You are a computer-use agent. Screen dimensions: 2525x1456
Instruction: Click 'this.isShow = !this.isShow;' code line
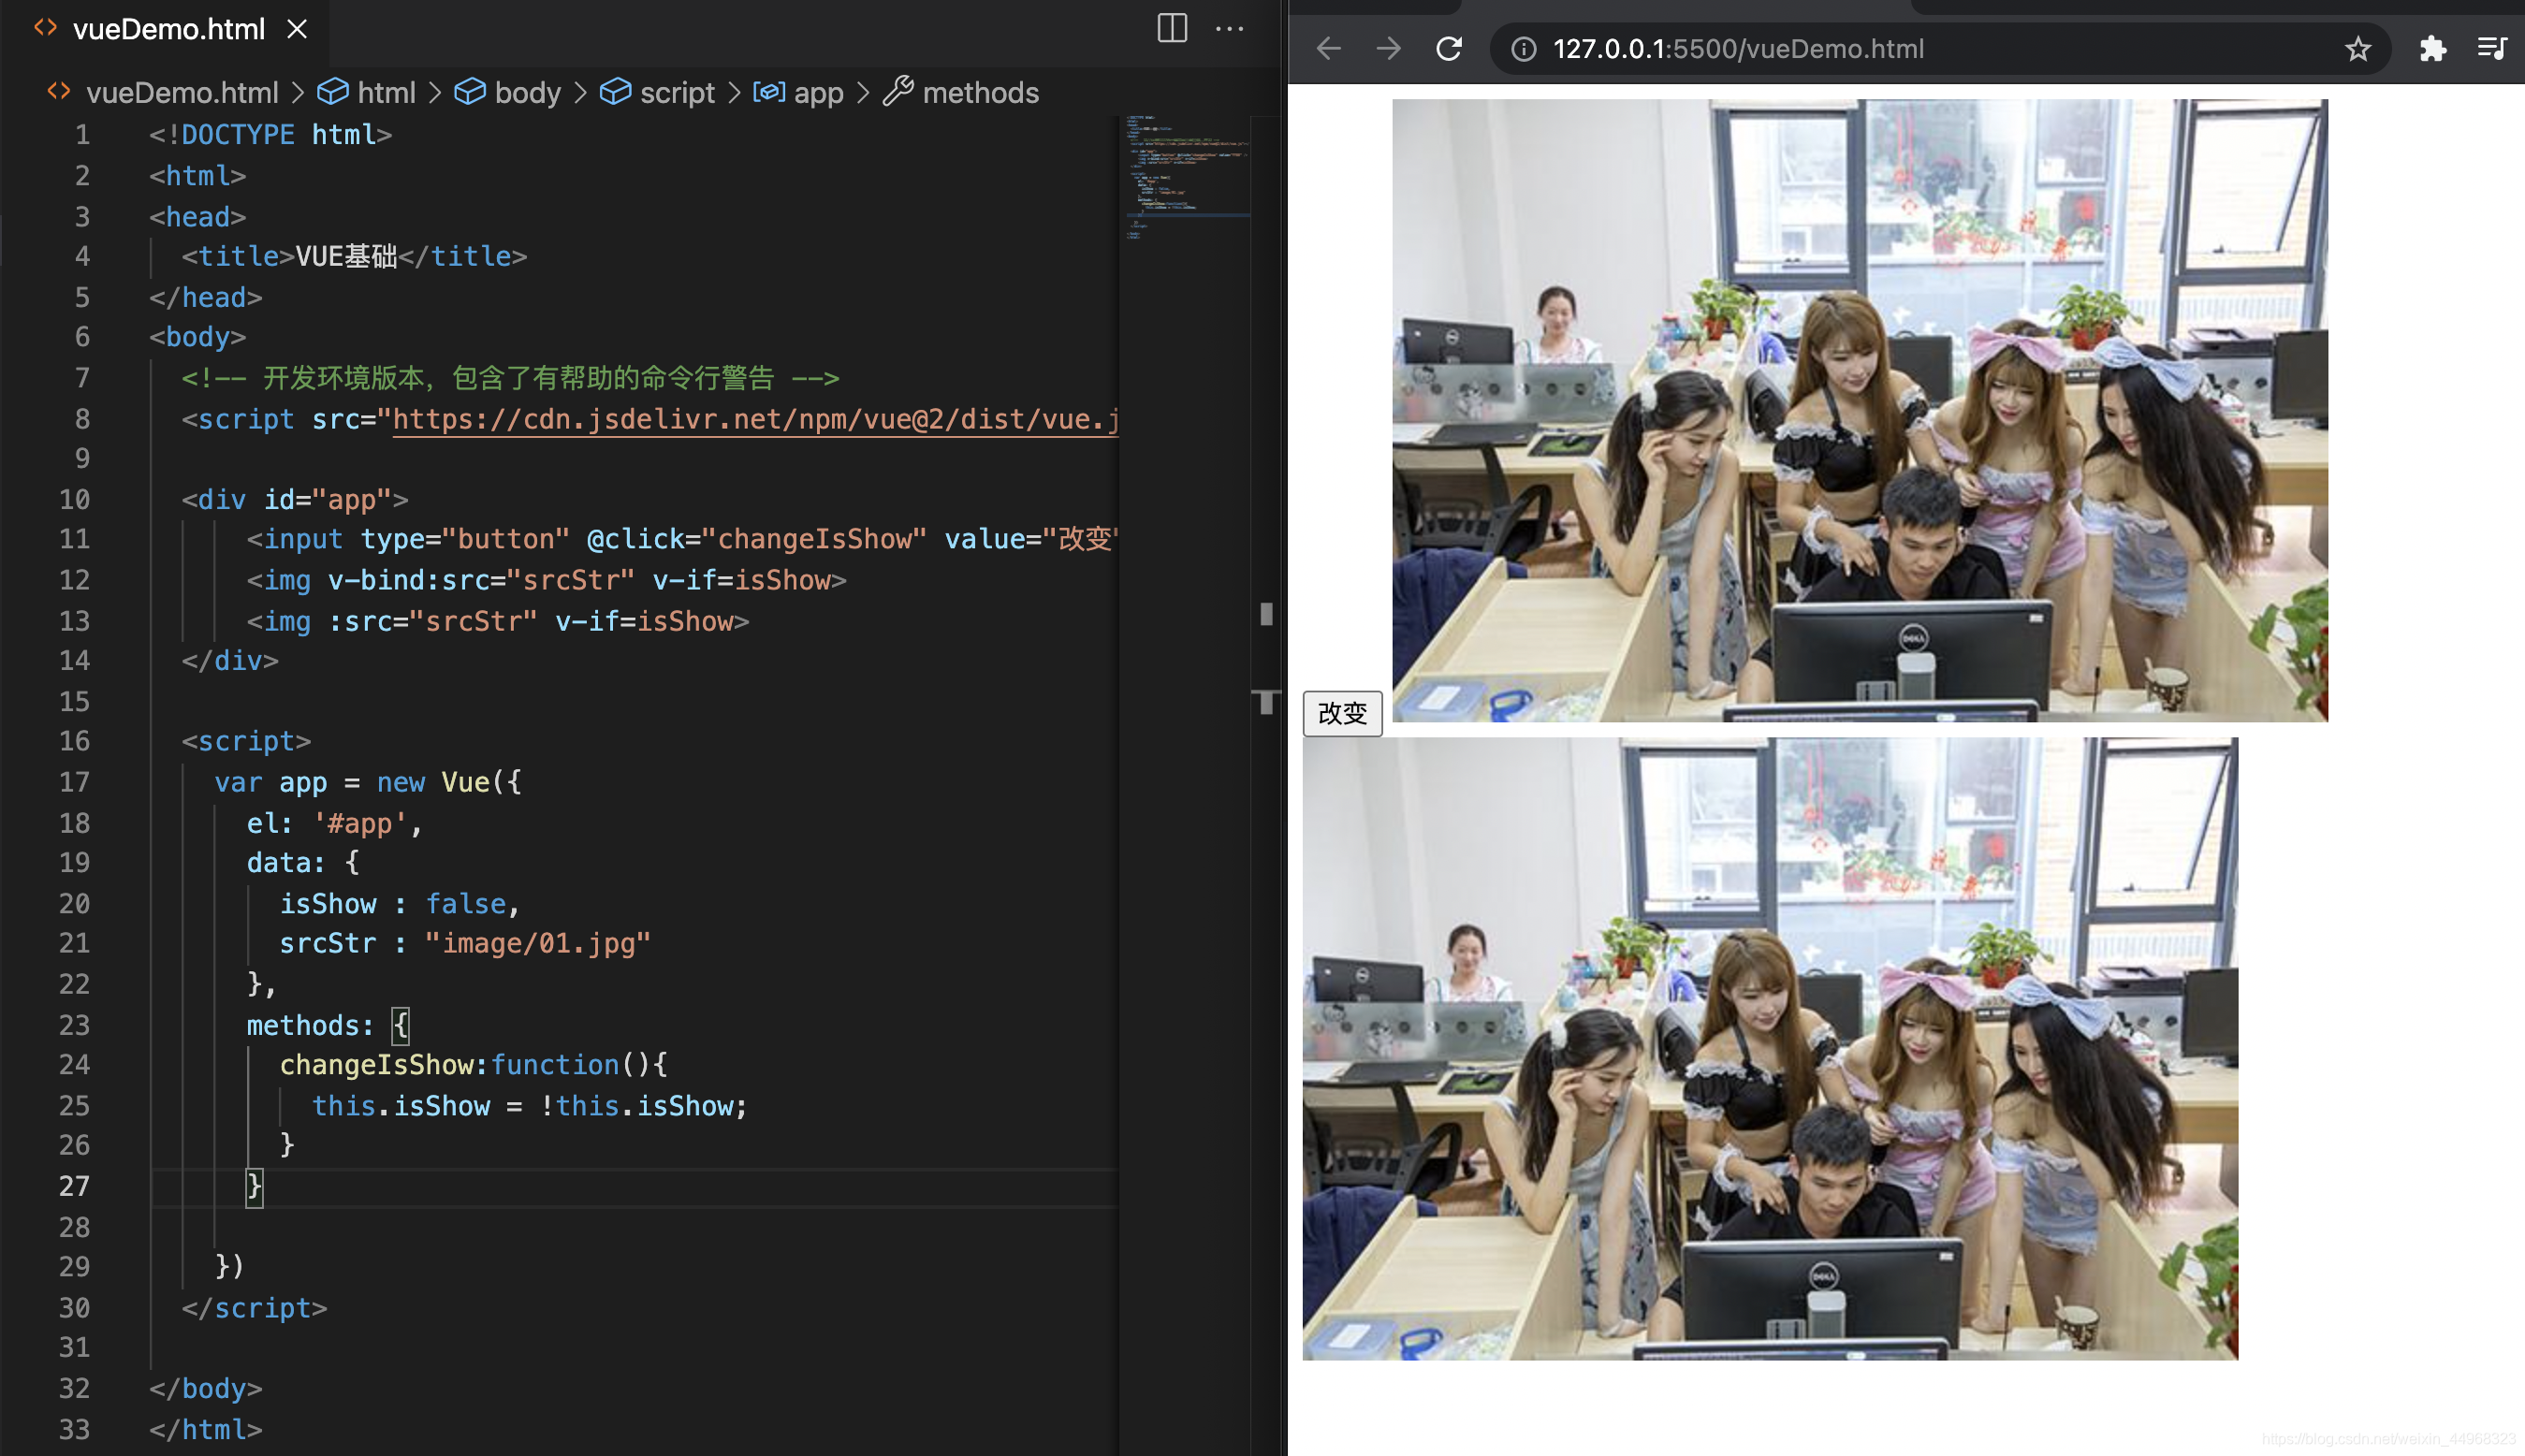point(529,1106)
